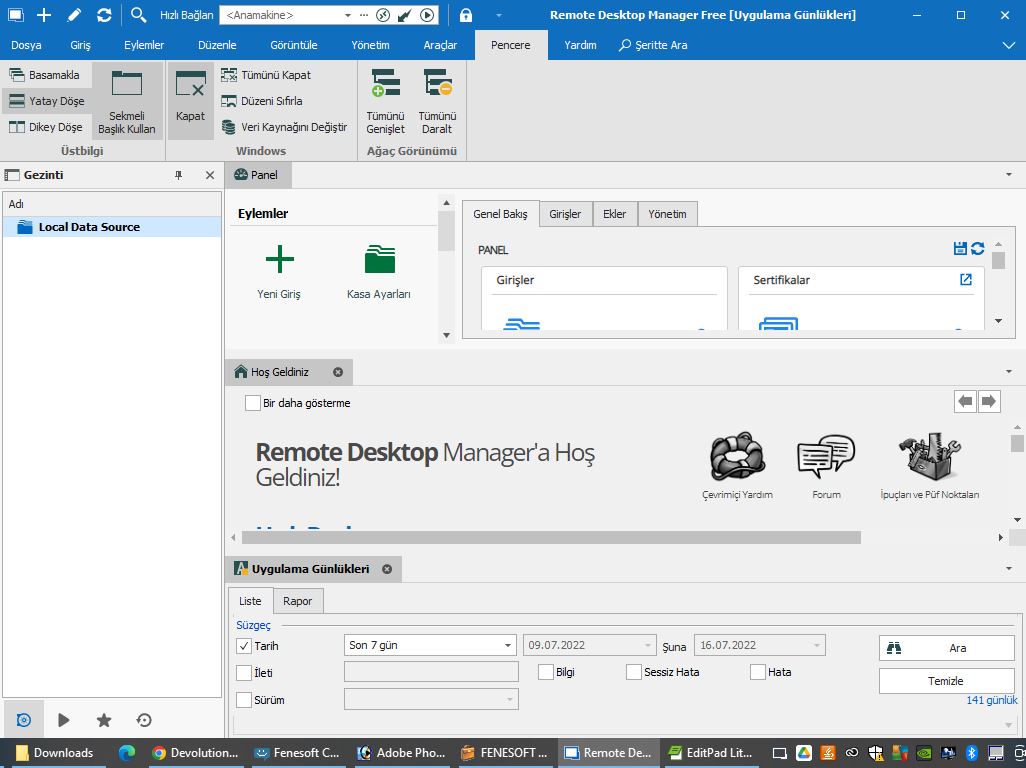
Task: Click the İleti text input field
Action: pos(431,672)
